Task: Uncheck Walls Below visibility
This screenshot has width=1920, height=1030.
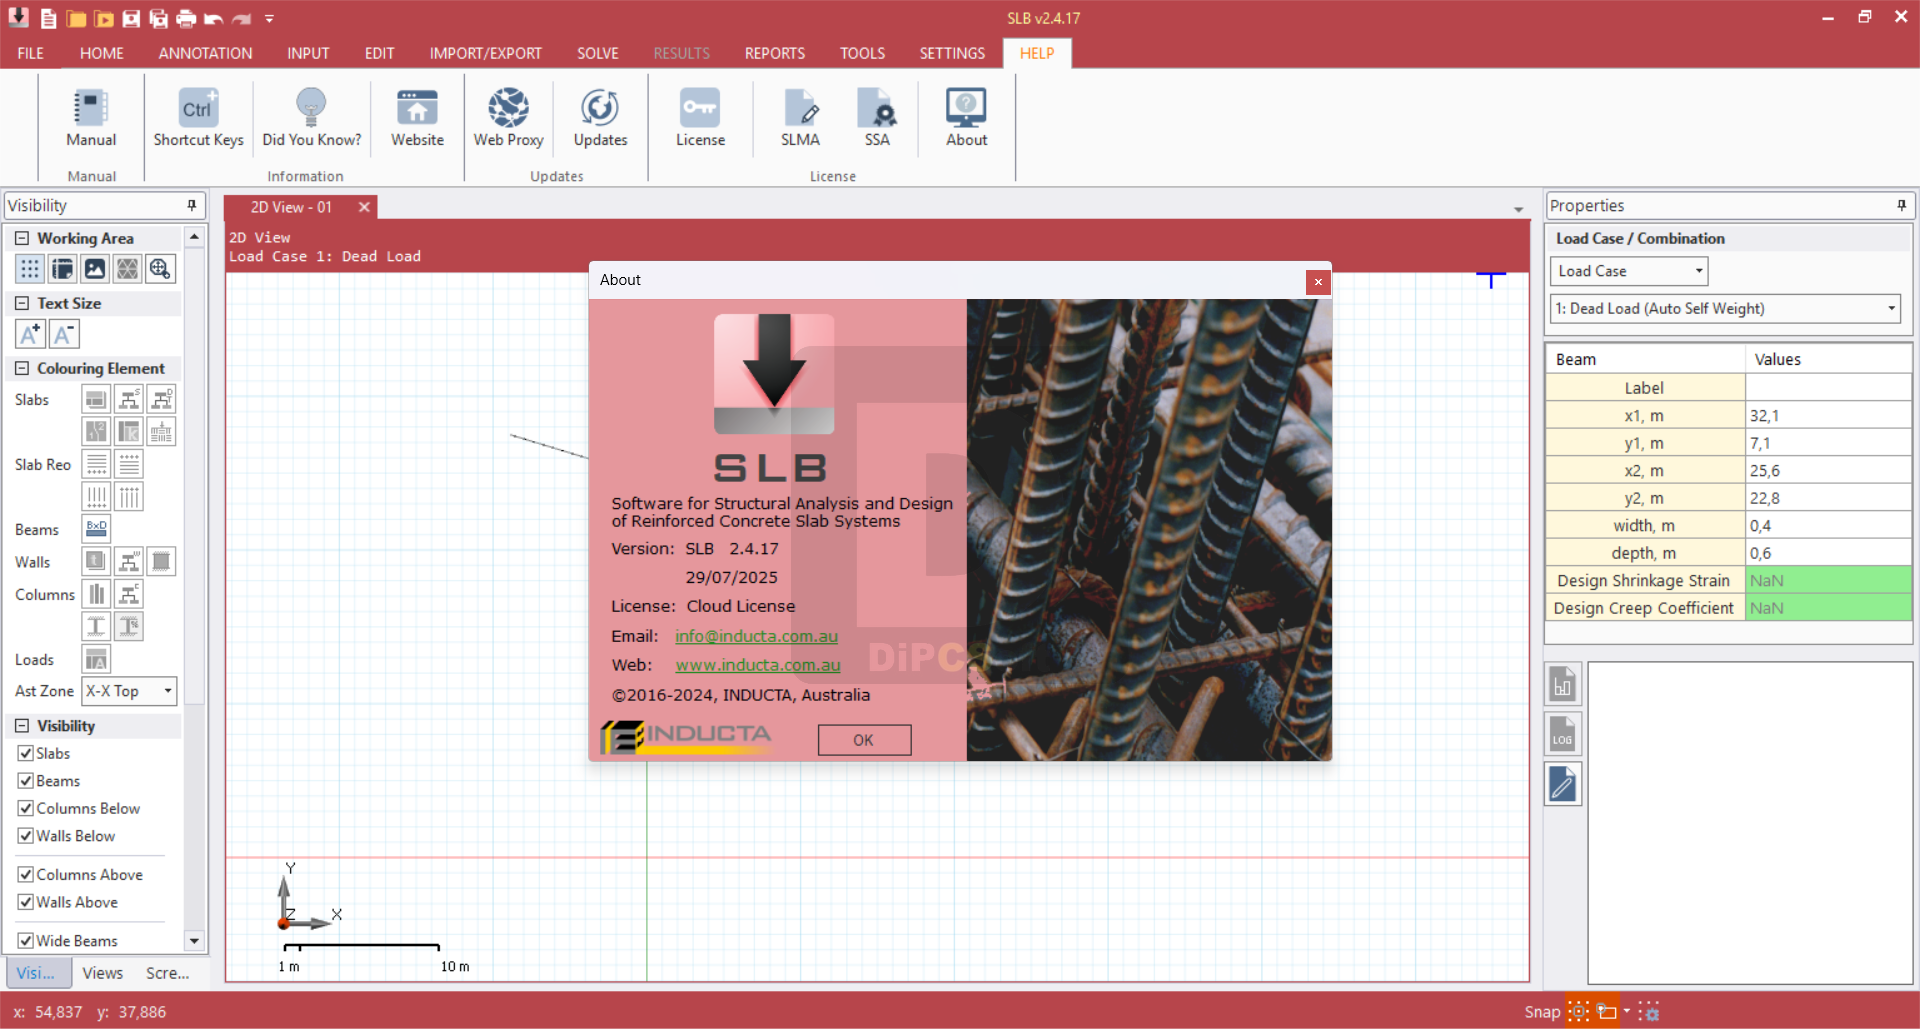Action: [x=26, y=836]
